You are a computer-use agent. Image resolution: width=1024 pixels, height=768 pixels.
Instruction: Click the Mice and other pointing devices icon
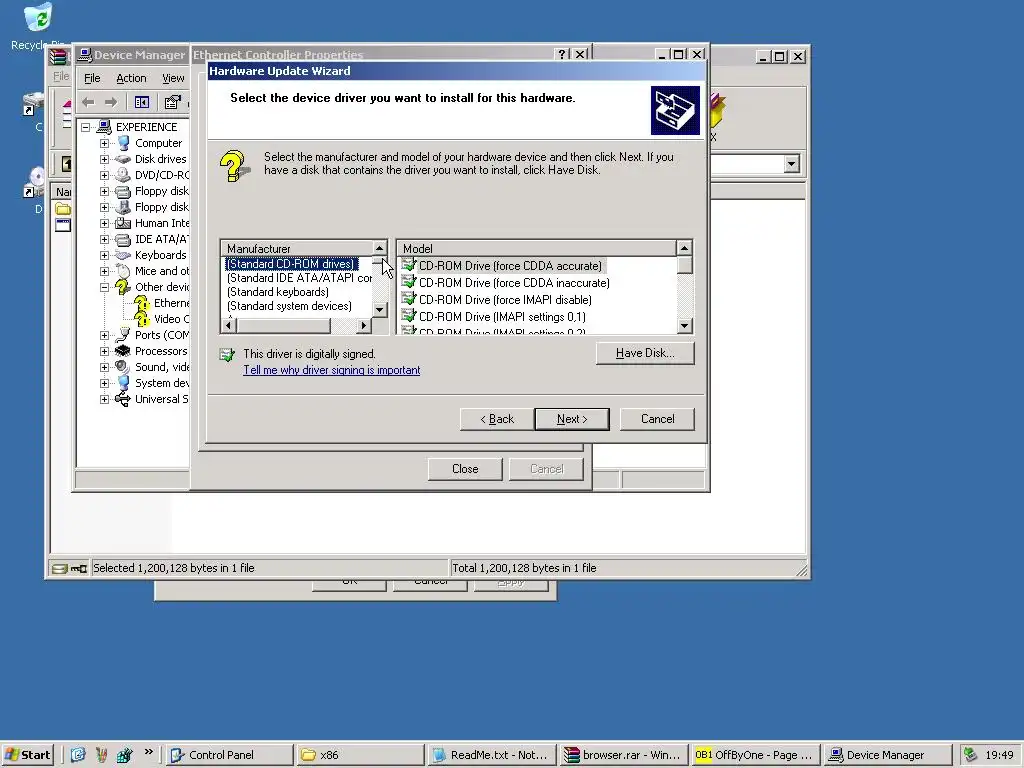[123, 271]
